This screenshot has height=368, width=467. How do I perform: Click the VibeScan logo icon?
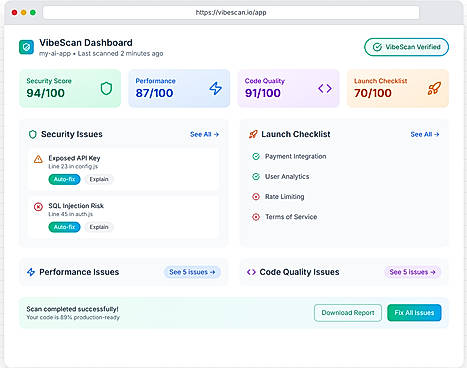click(26, 47)
